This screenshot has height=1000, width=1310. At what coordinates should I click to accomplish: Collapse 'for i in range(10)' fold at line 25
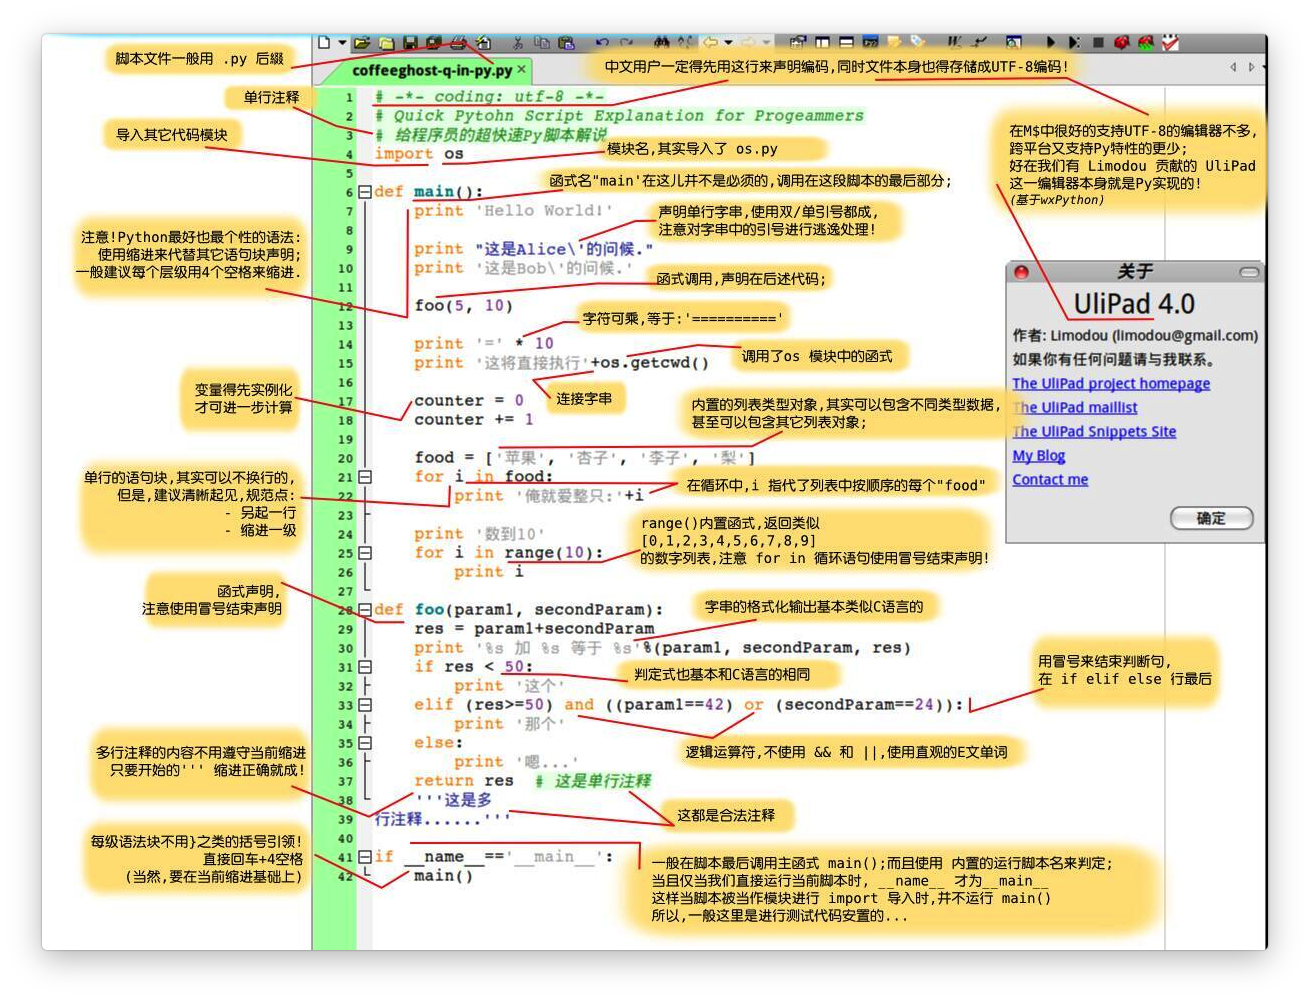pyautogui.click(x=365, y=553)
